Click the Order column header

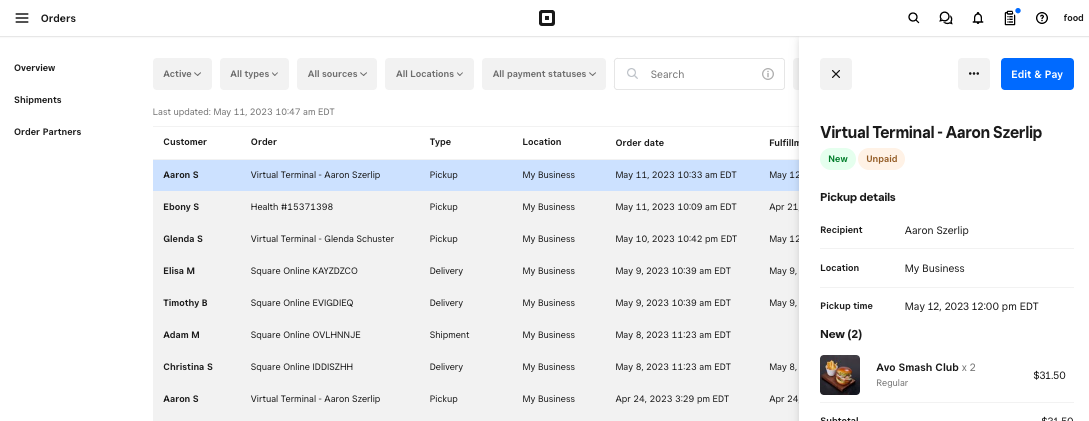tap(264, 142)
